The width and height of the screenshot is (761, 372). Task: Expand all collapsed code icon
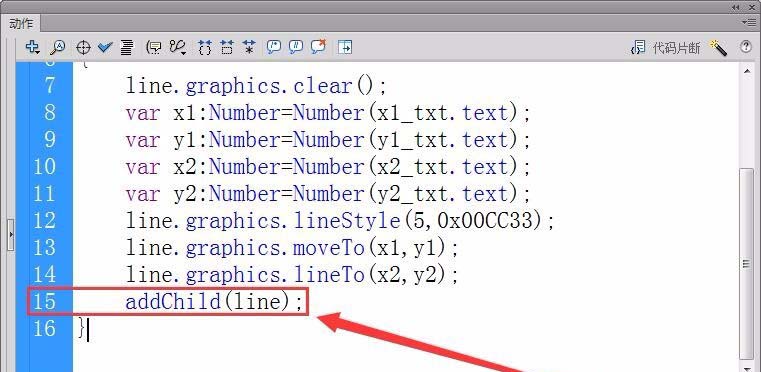[x=249, y=47]
